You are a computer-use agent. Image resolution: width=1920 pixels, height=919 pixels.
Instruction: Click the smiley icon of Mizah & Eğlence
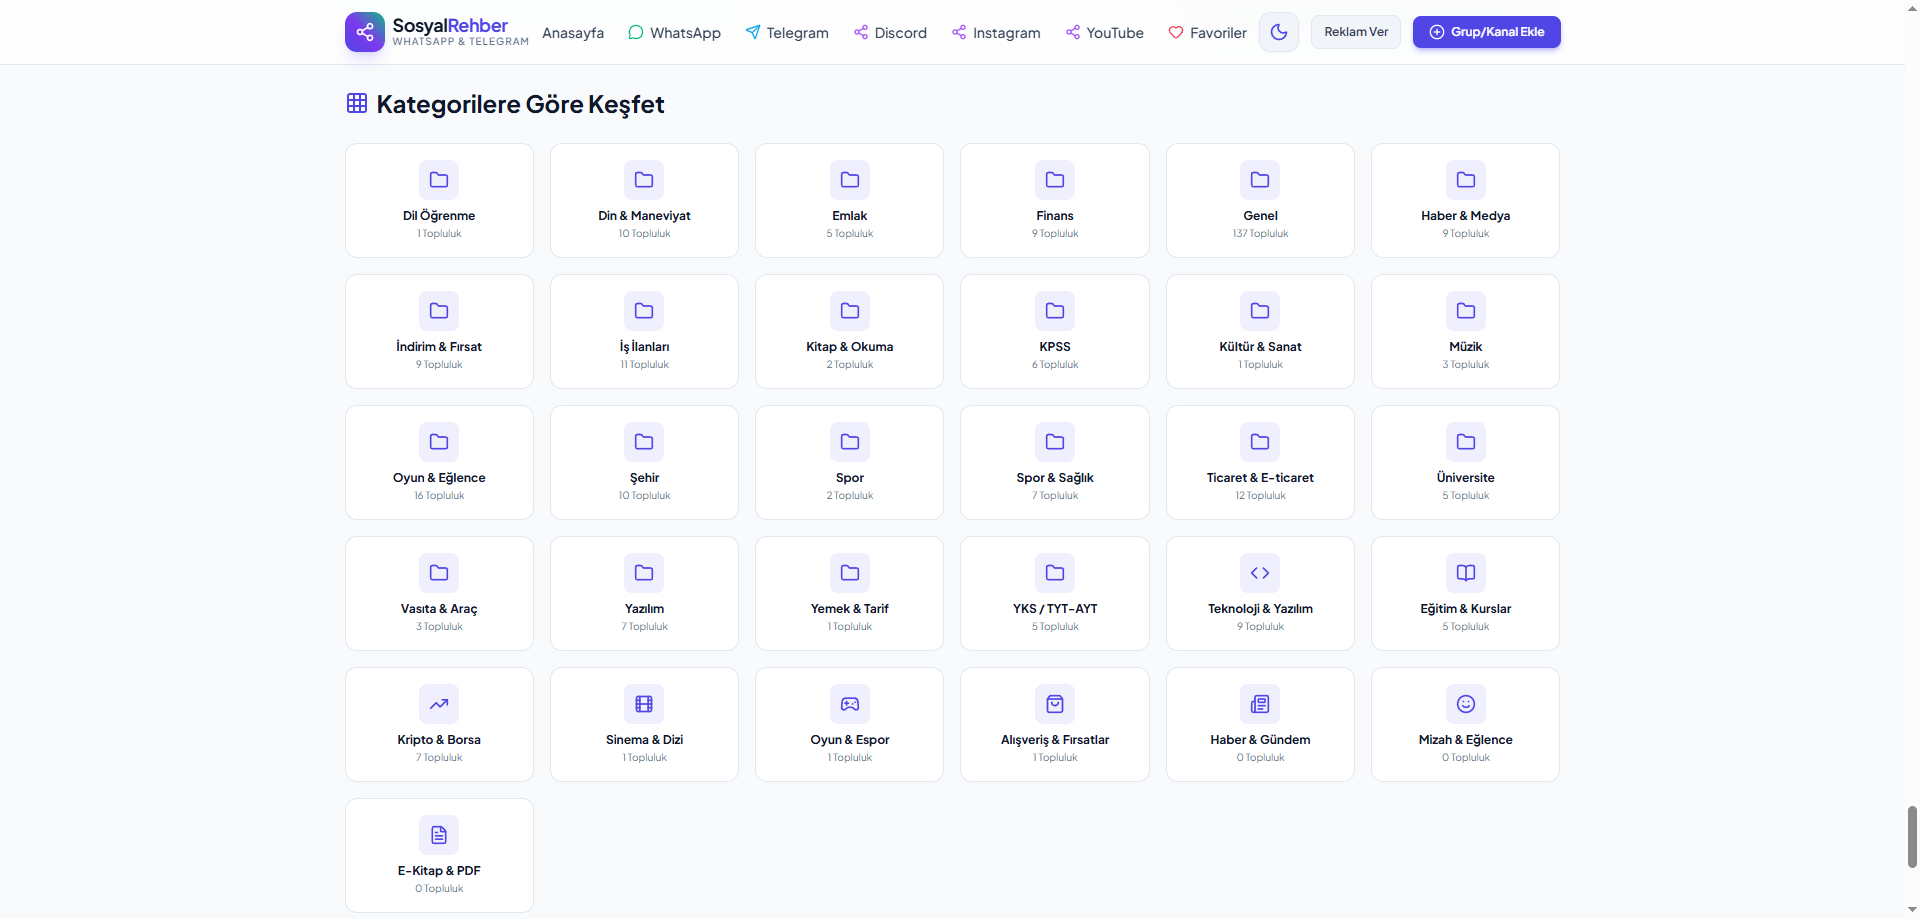tap(1466, 704)
